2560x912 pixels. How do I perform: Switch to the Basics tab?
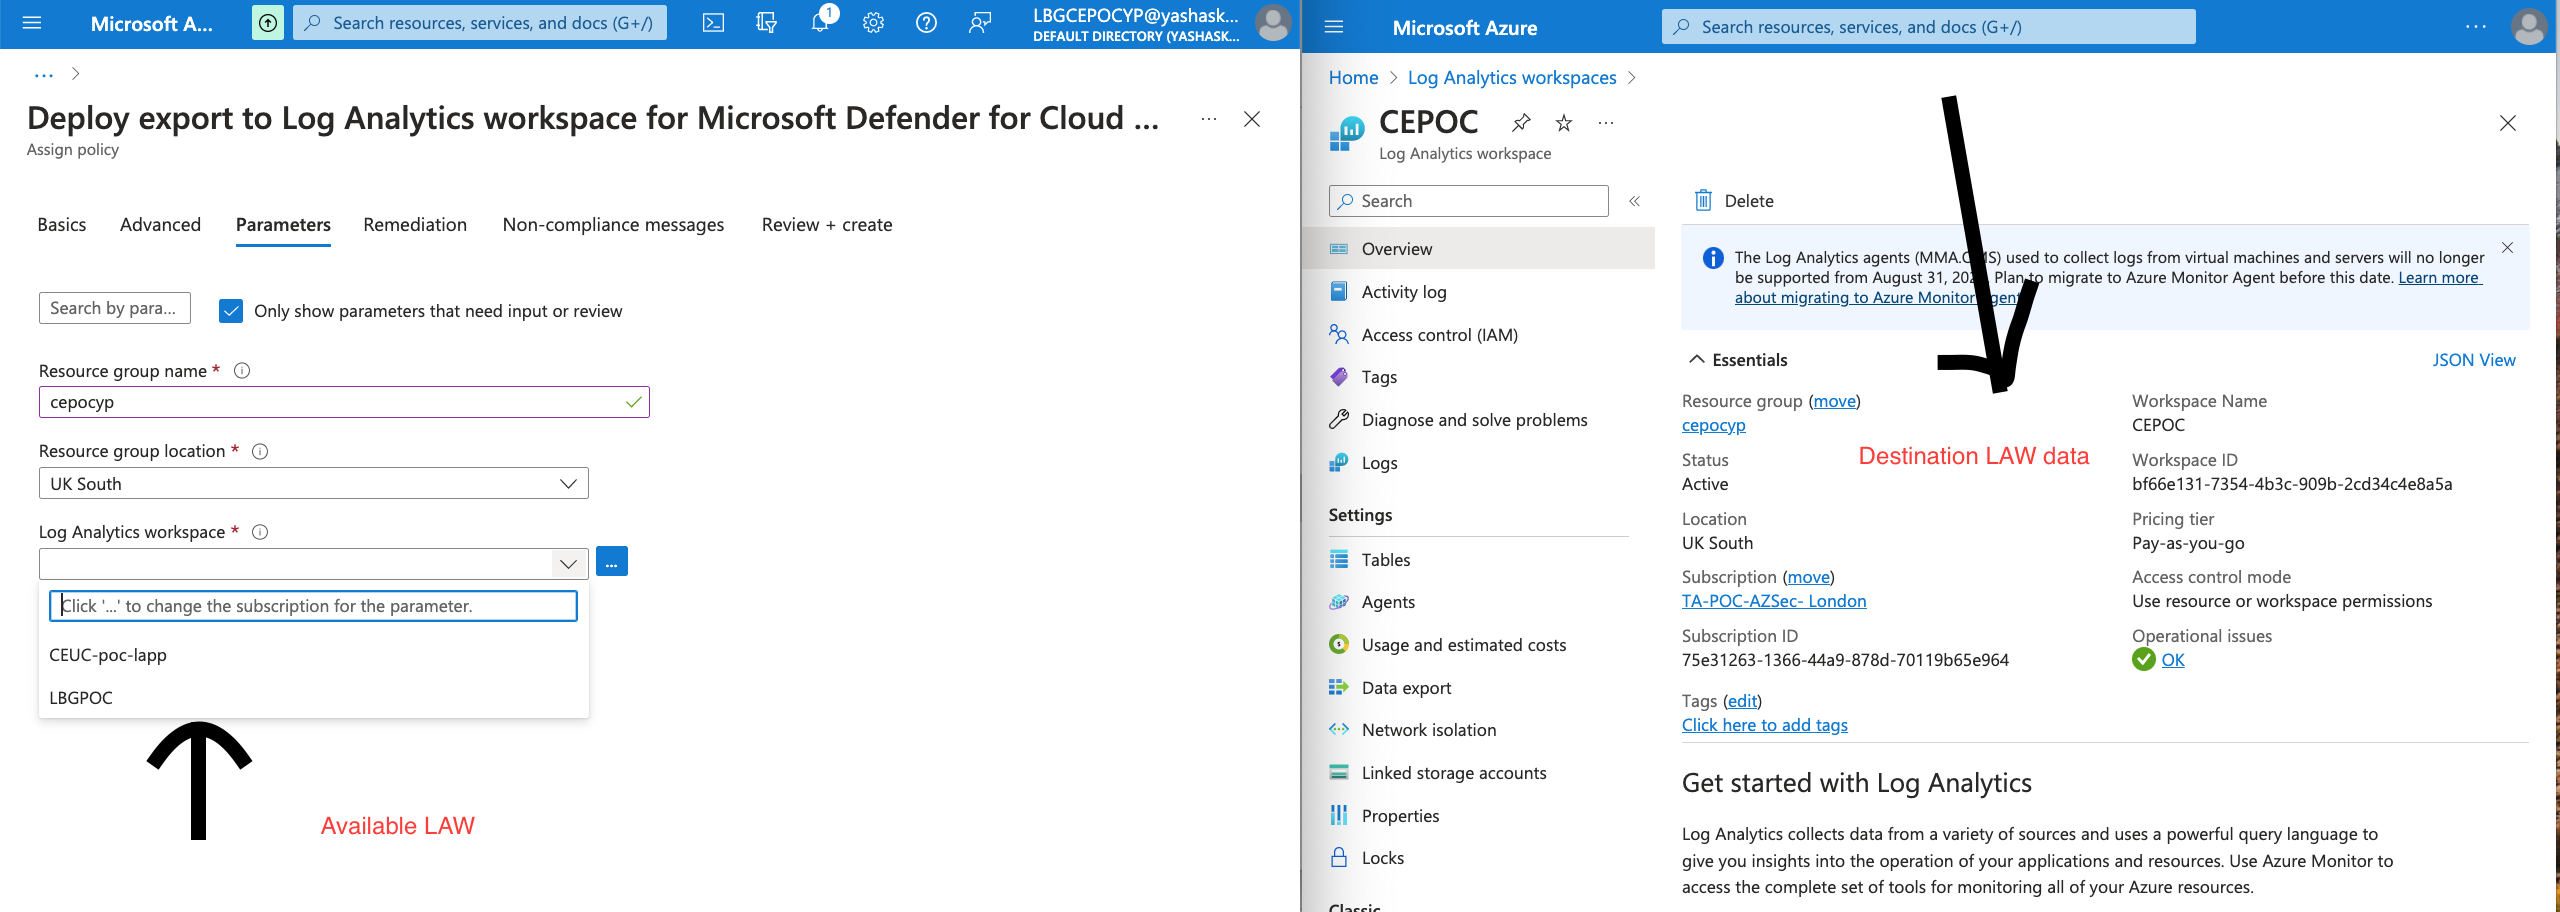pyautogui.click(x=62, y=225)
